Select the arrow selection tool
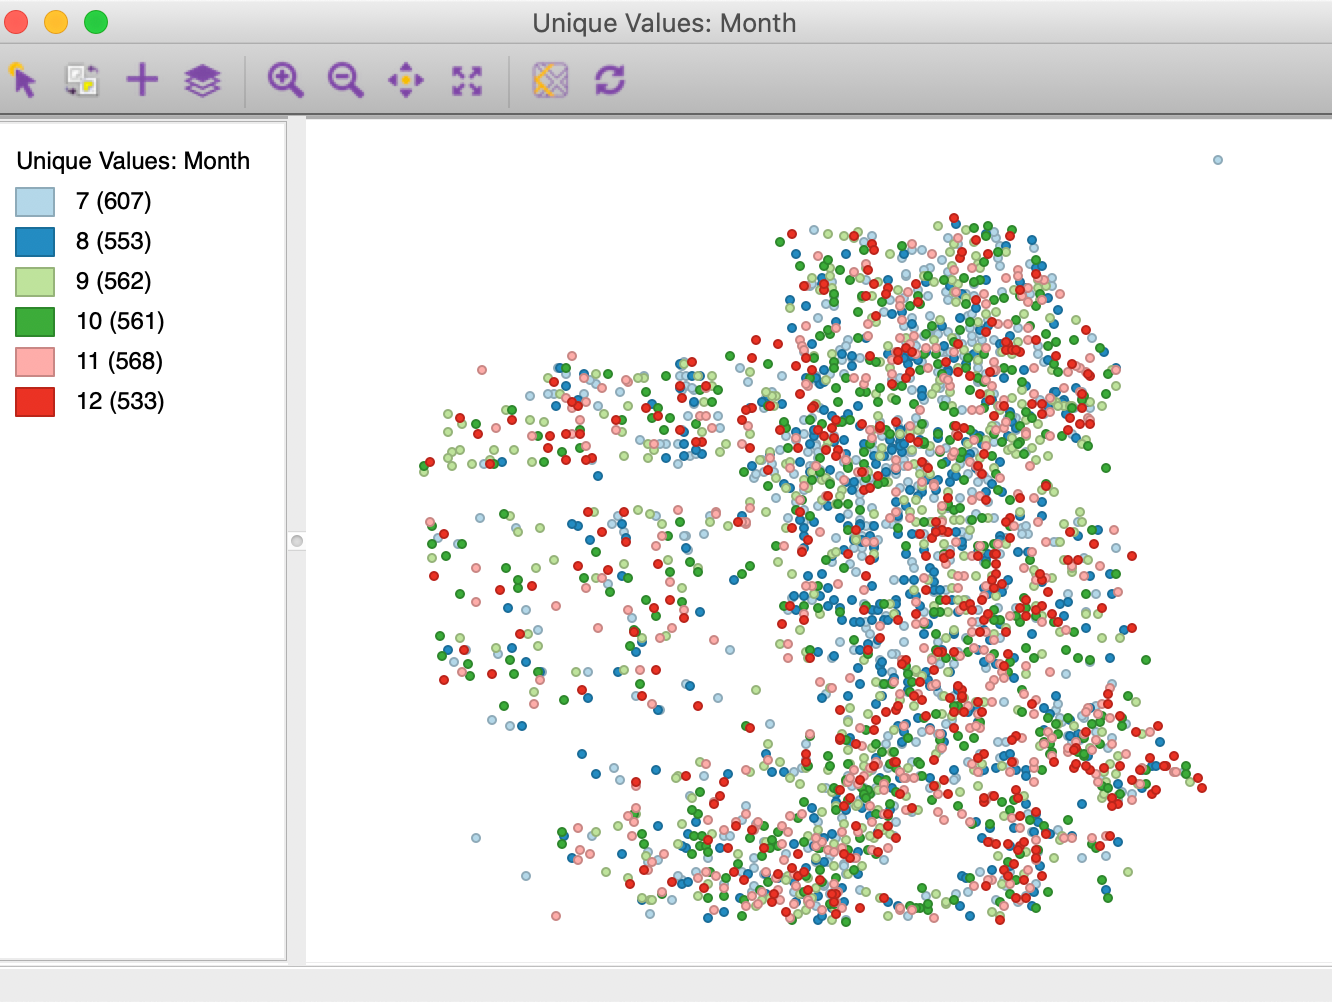Viewport: 1332px width, 1002px height. [22, 80]
